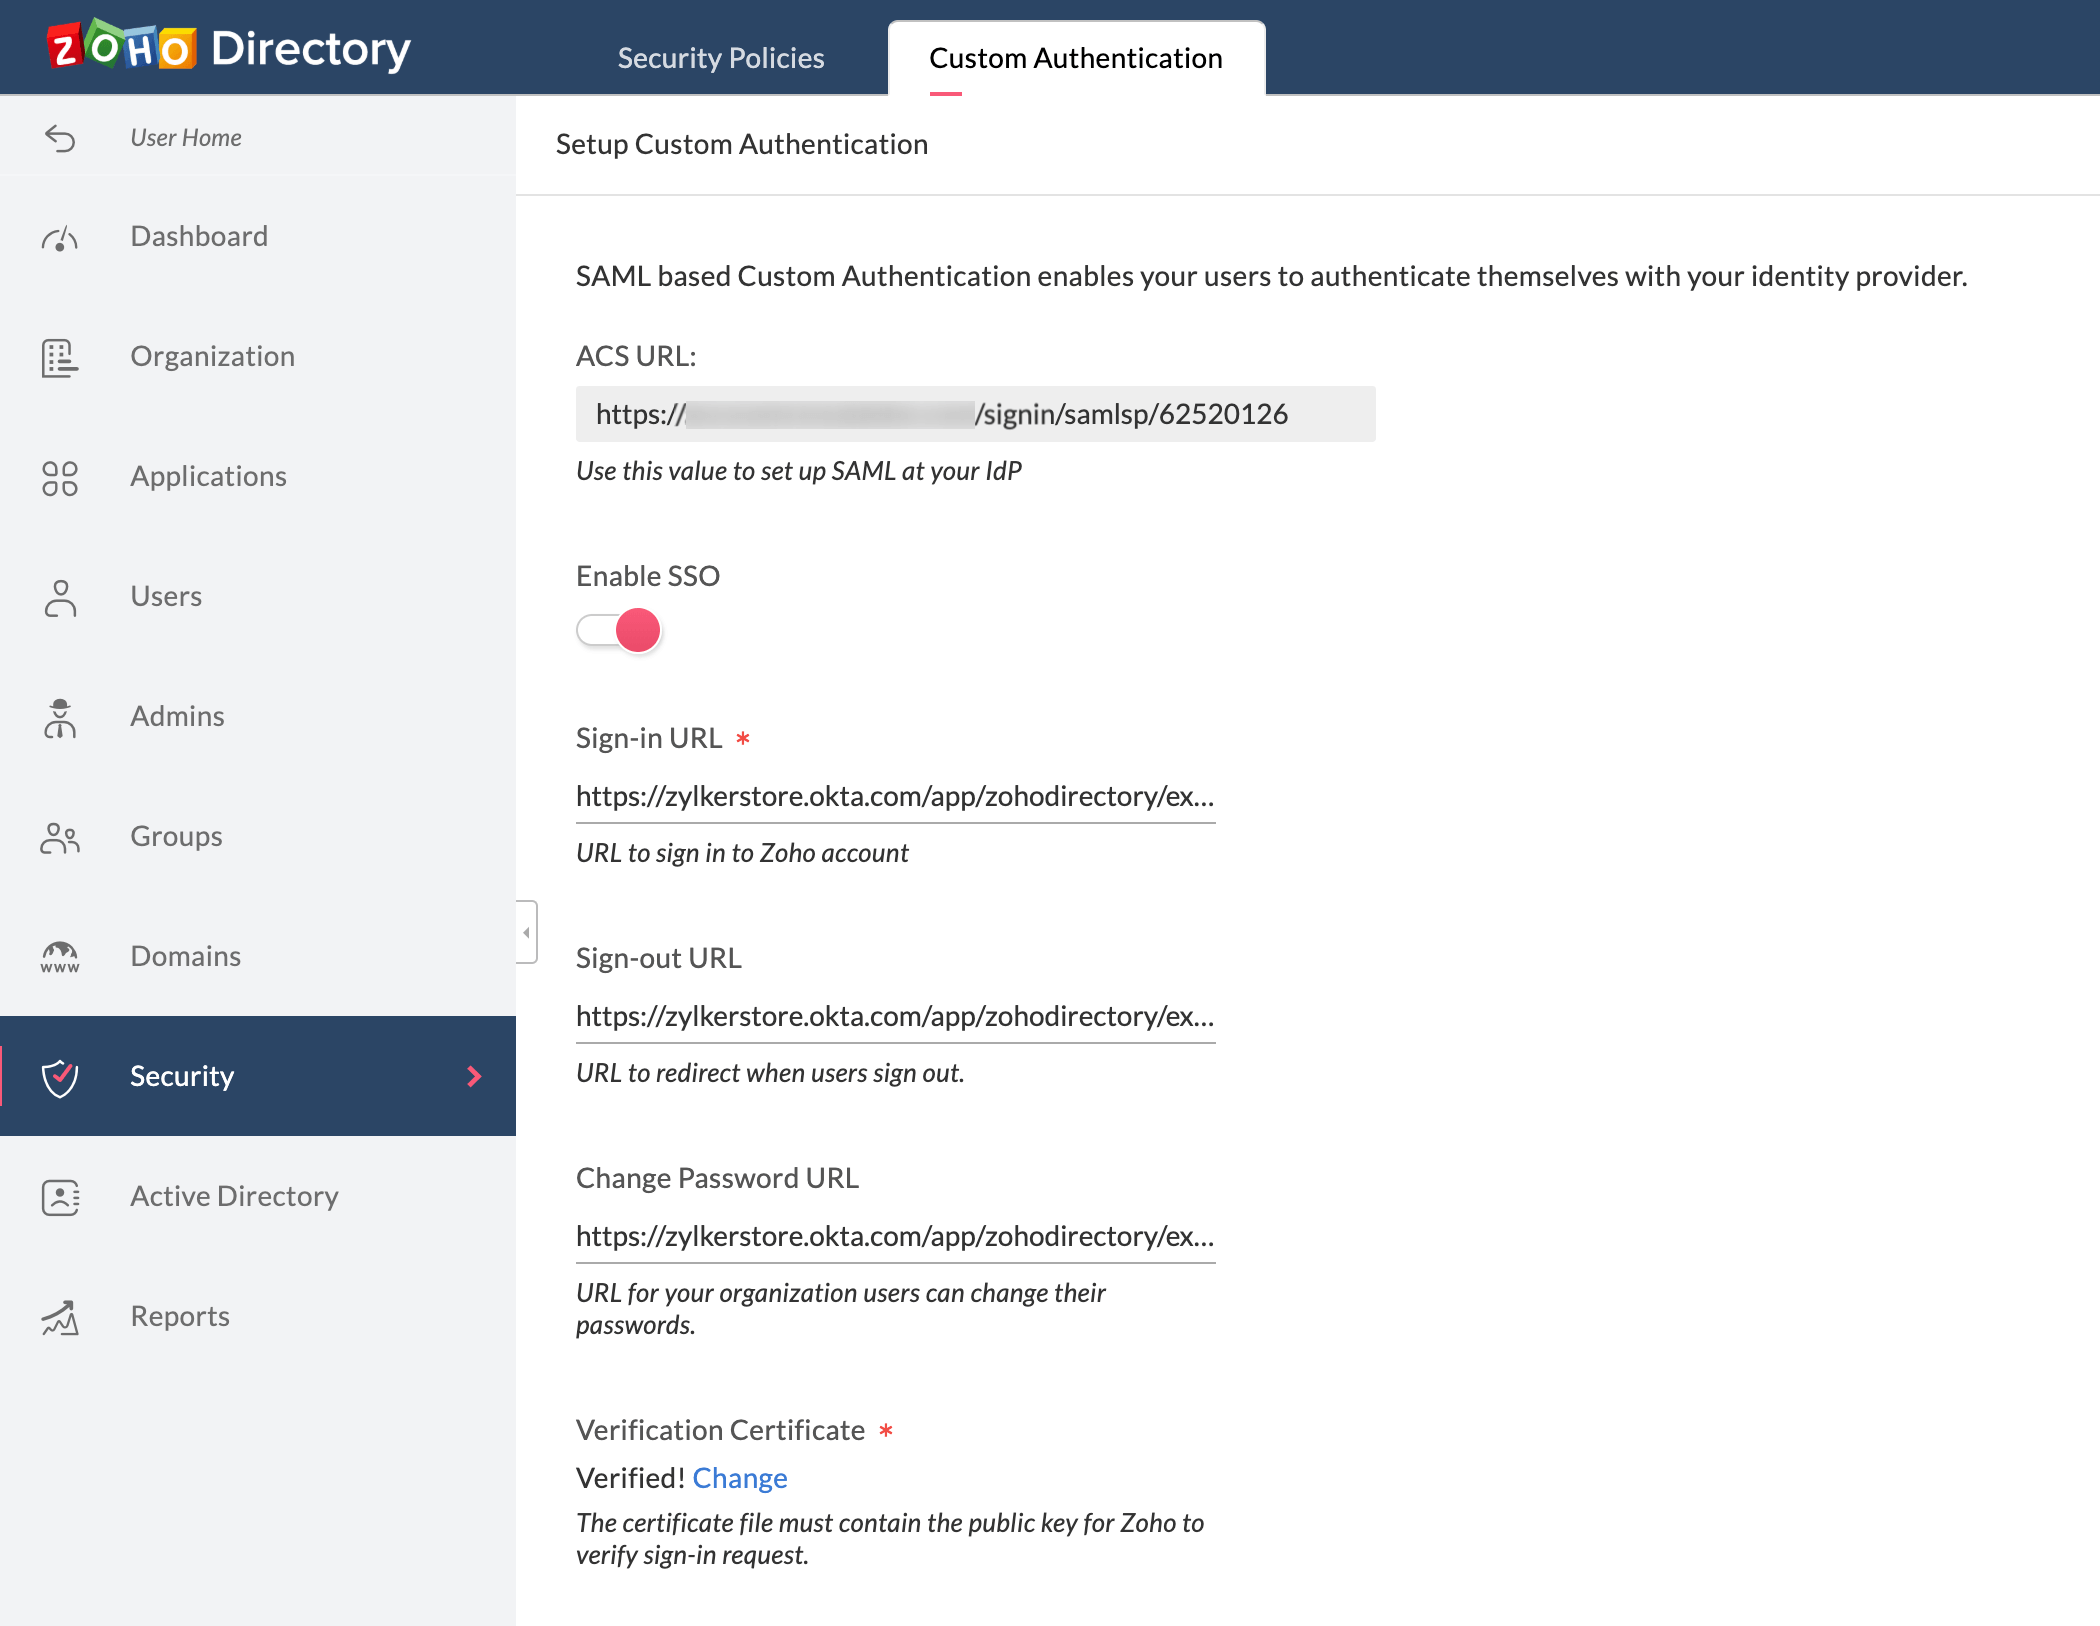Switch to the Security Policies tab
The width and height of the screenshot is (2100, 1626).
(x=720, y=57)
